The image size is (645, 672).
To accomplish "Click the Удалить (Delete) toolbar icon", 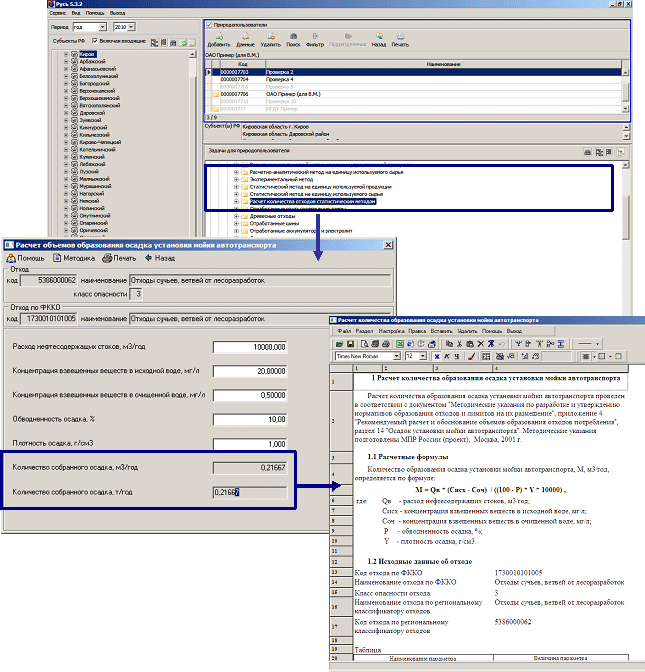I will 272,38.
